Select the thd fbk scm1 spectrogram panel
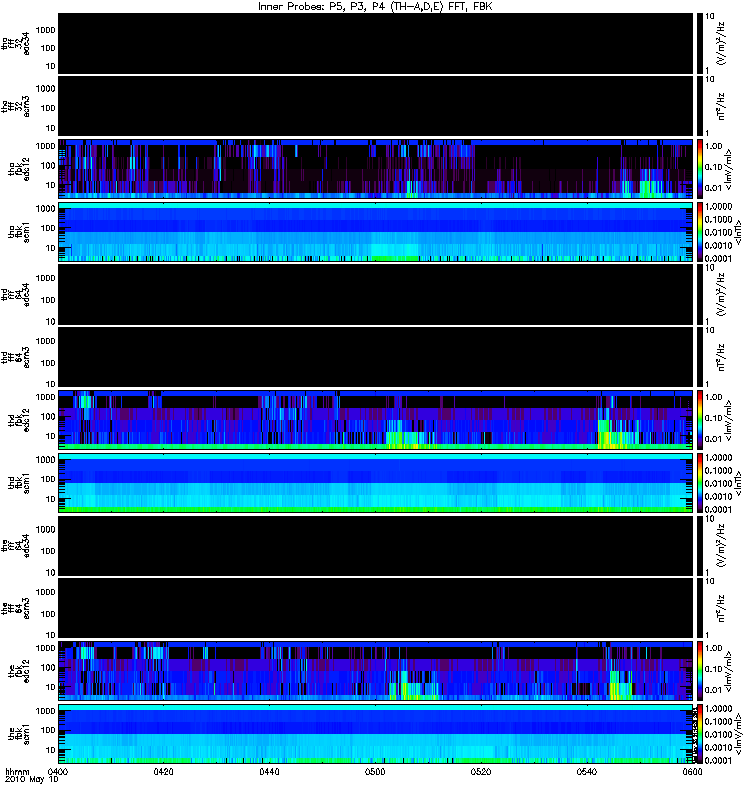Image resolution: width=750 pixels, height=800 pixels. coord(376,483)
